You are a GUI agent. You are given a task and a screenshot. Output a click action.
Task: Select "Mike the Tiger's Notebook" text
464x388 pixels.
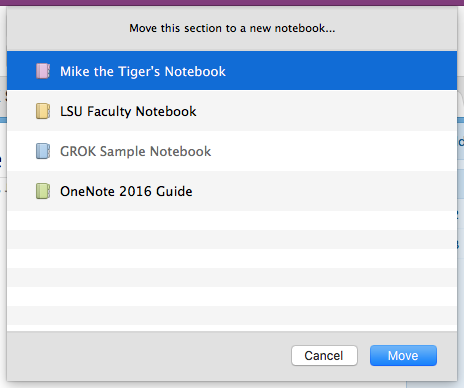pos(143,72)
